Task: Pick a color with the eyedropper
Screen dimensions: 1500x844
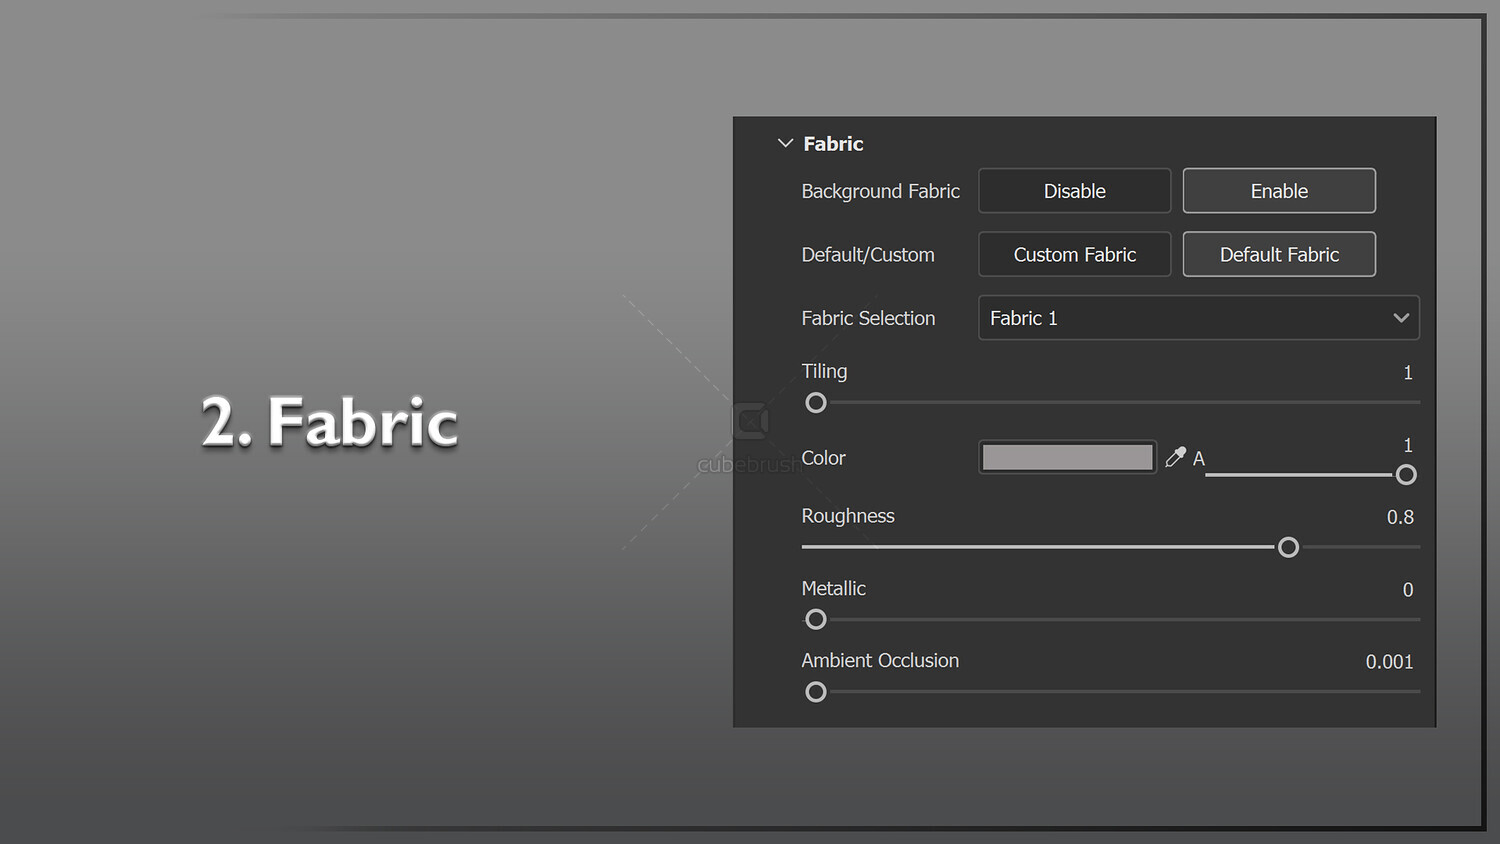Action: (1175, 458)
